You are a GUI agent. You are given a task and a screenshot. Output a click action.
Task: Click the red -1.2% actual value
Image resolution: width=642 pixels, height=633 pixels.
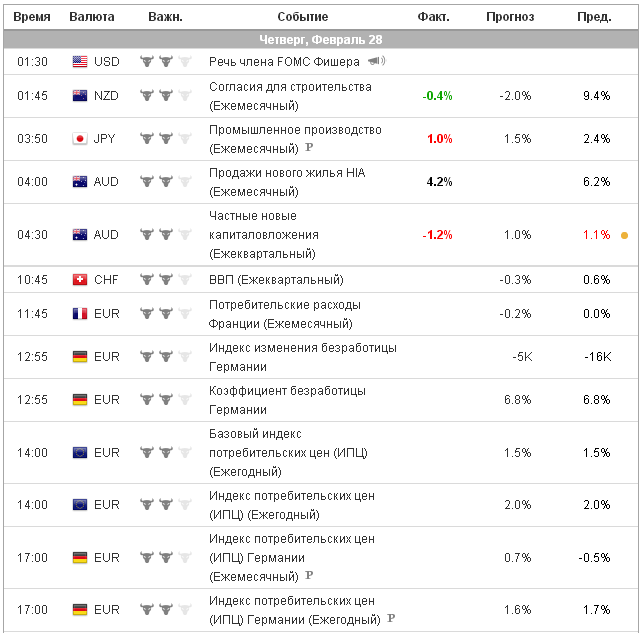point(437,235)
